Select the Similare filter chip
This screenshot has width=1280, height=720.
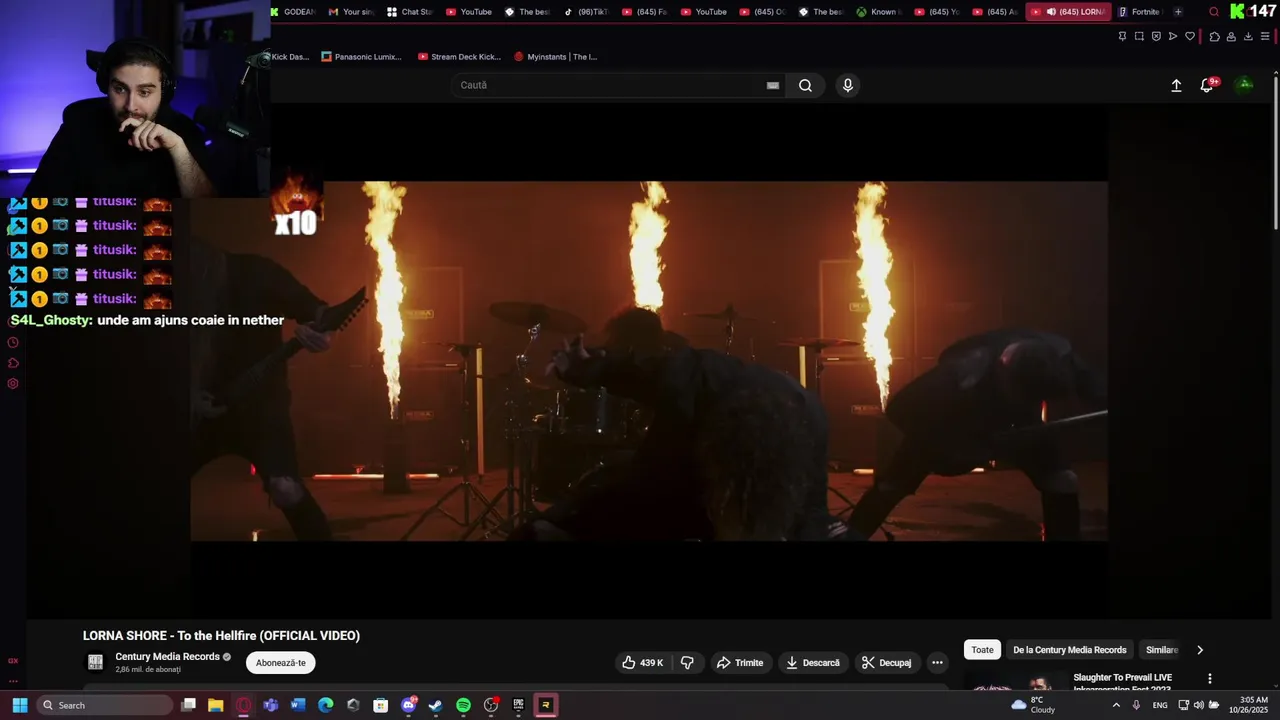(x=1162, y=650)
